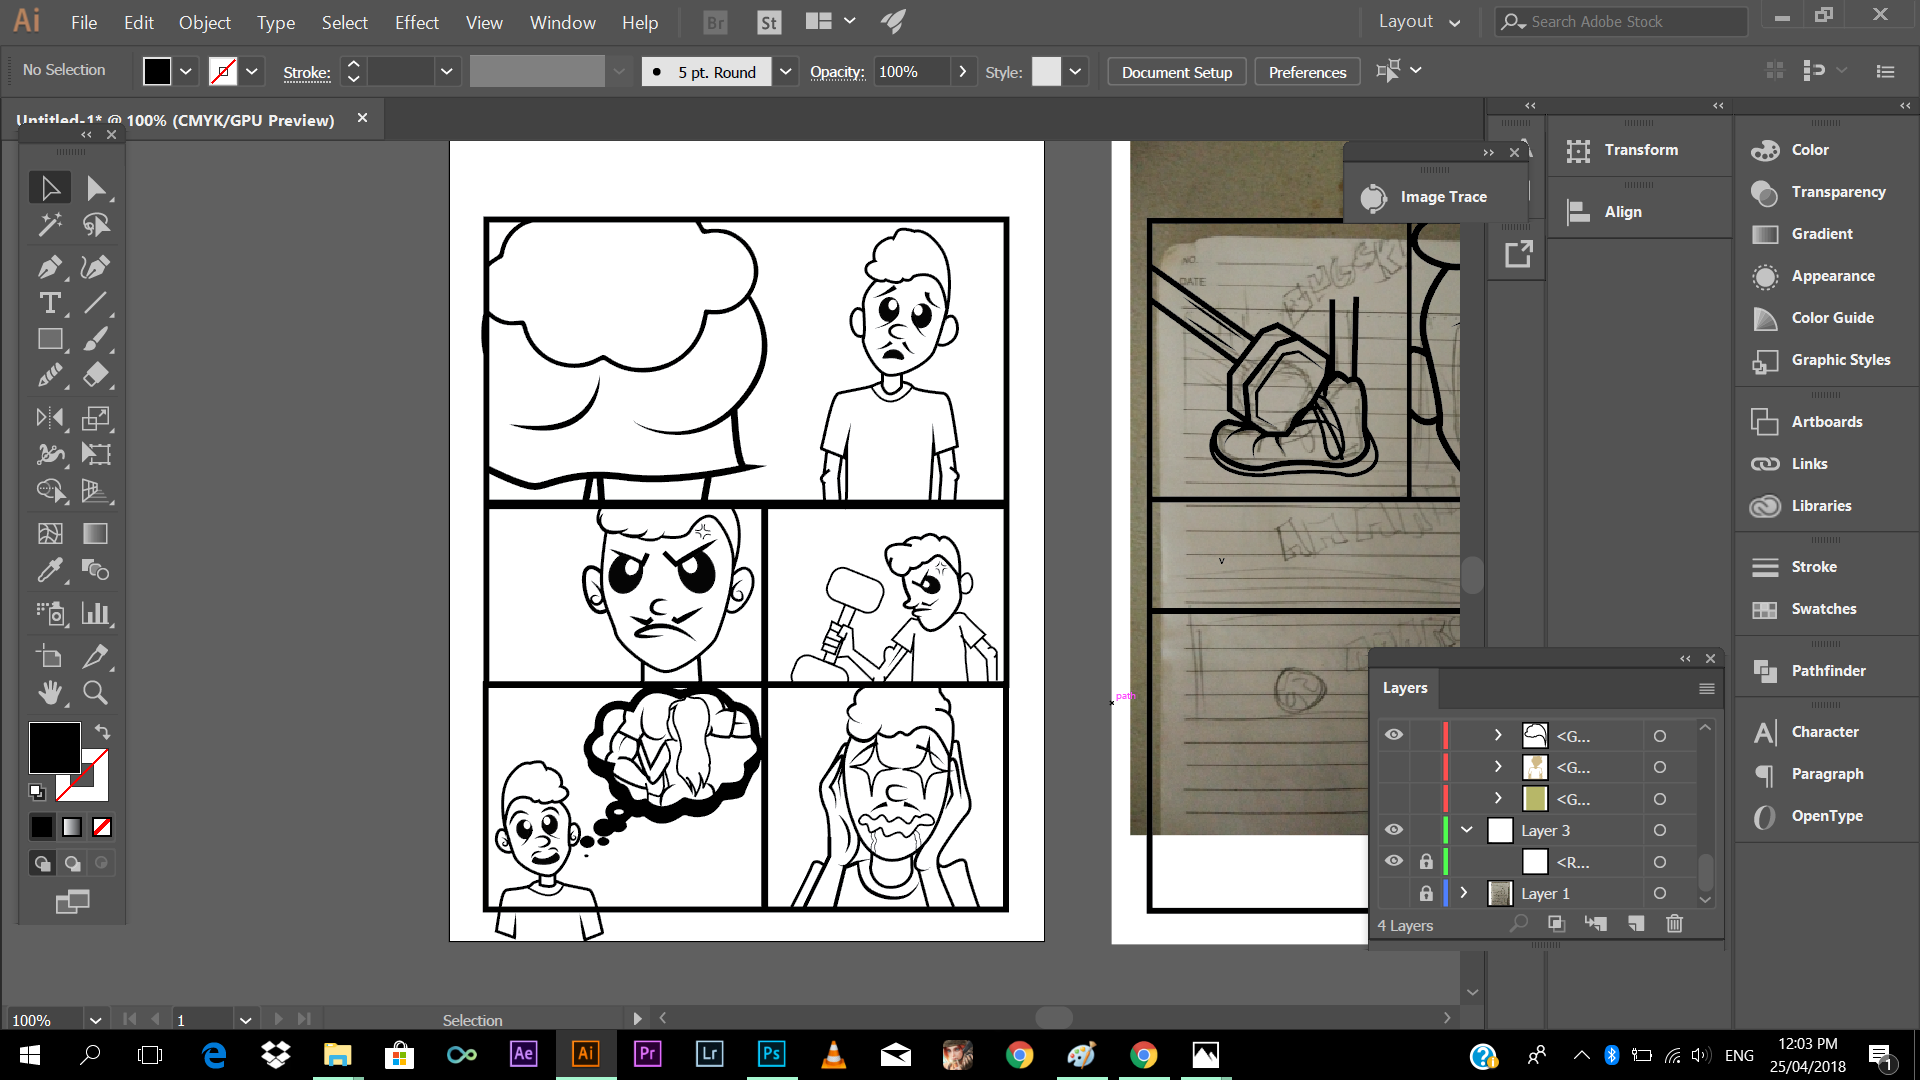Select the Hand tool
This screenshot has height=1080, width=1920.
coord(50,693)
